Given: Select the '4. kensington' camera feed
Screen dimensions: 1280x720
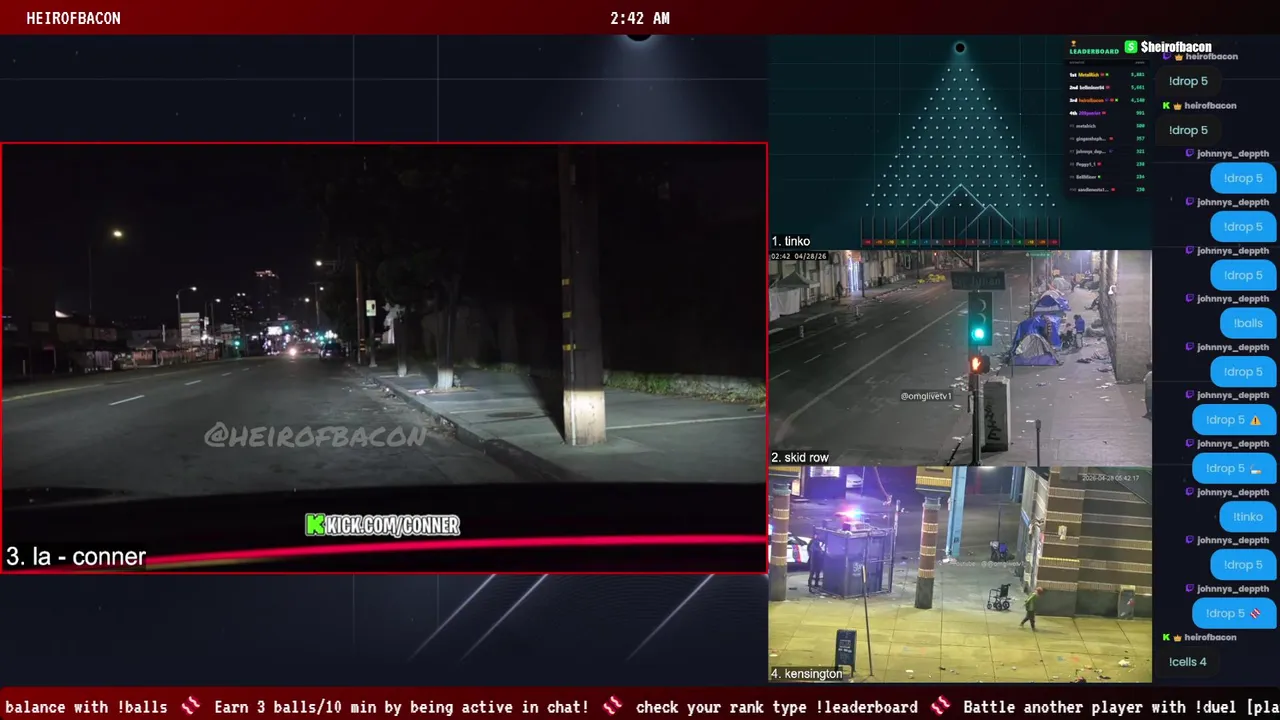Looking at the screenshot, I should (960, 574).
